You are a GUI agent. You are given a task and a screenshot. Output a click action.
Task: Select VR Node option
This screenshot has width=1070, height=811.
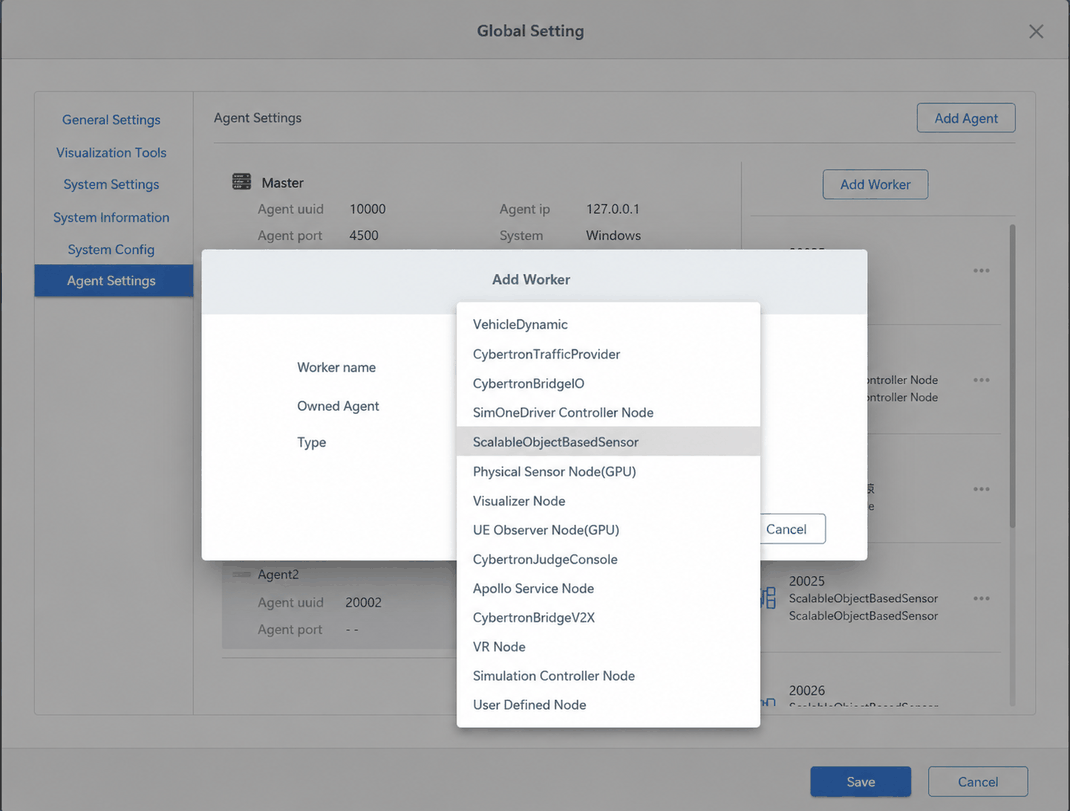point(608,646)
